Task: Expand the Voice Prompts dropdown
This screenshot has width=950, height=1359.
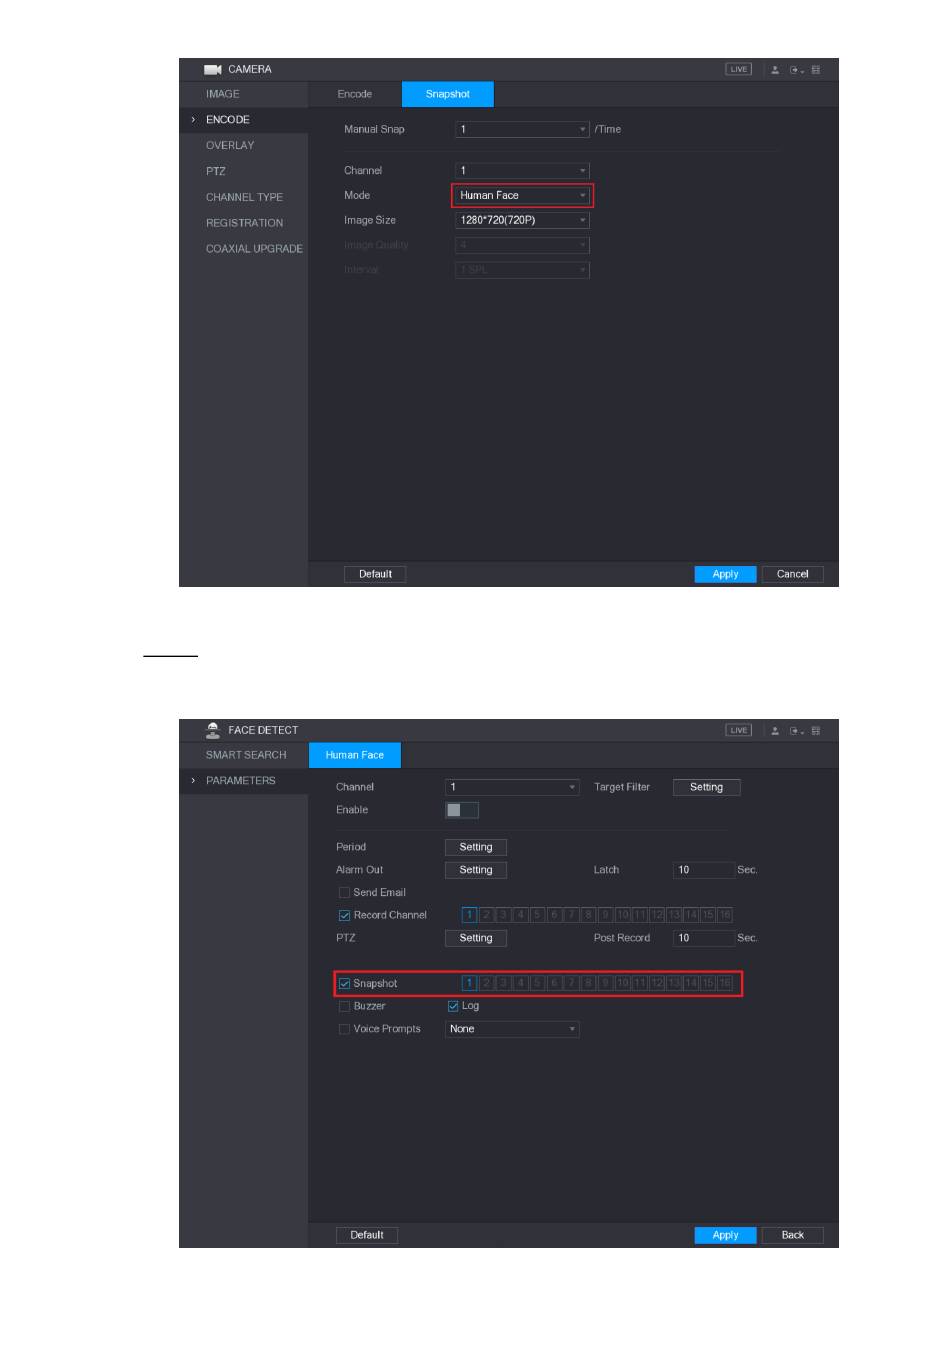Action: (x=512, y=1029)
